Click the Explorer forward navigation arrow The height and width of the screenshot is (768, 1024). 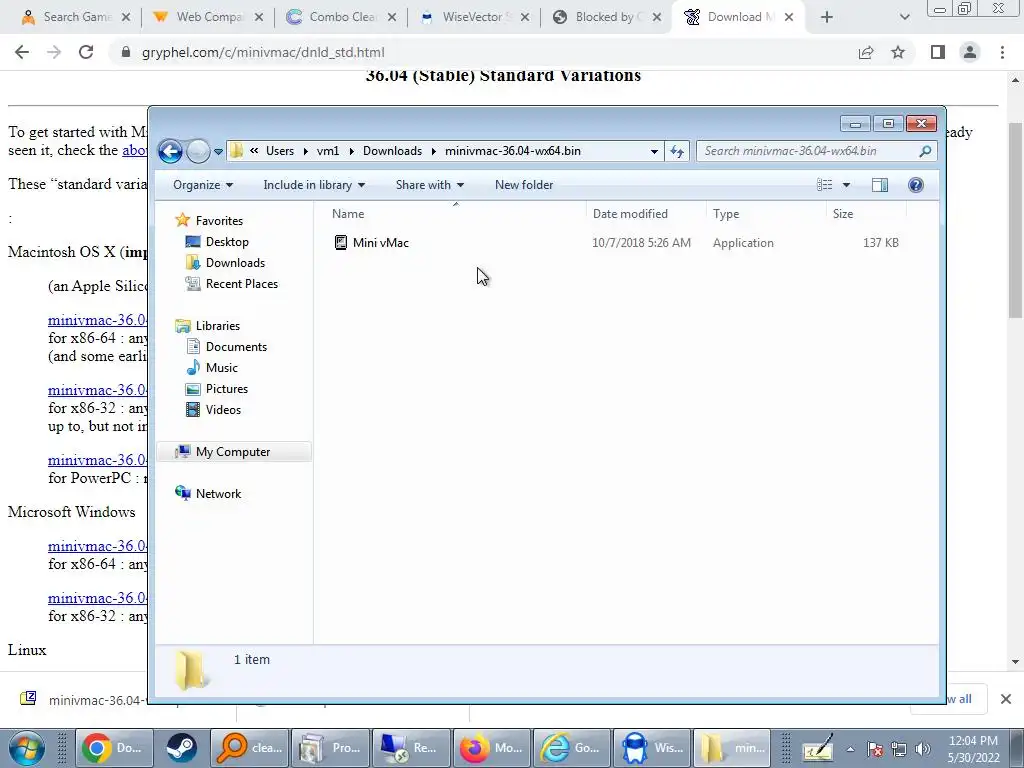198,152
